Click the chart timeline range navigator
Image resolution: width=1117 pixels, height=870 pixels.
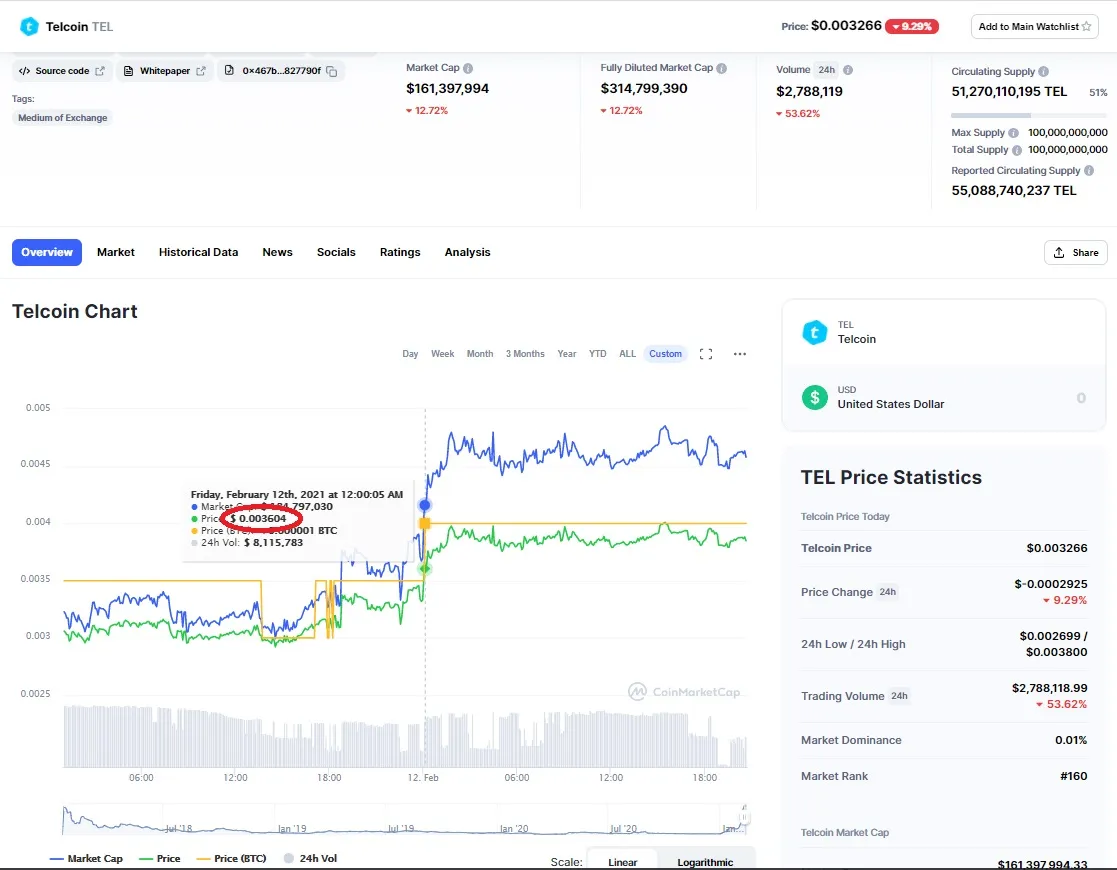click(405, 819)
